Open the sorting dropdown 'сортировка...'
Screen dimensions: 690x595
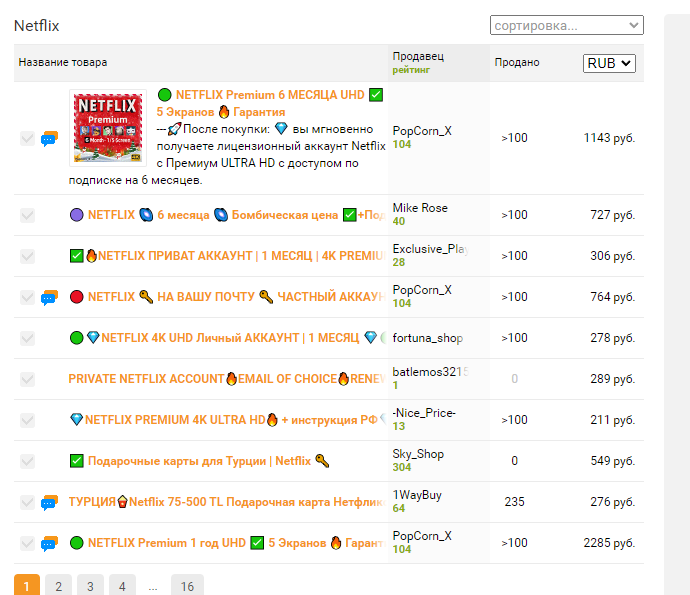click(567, 25)
